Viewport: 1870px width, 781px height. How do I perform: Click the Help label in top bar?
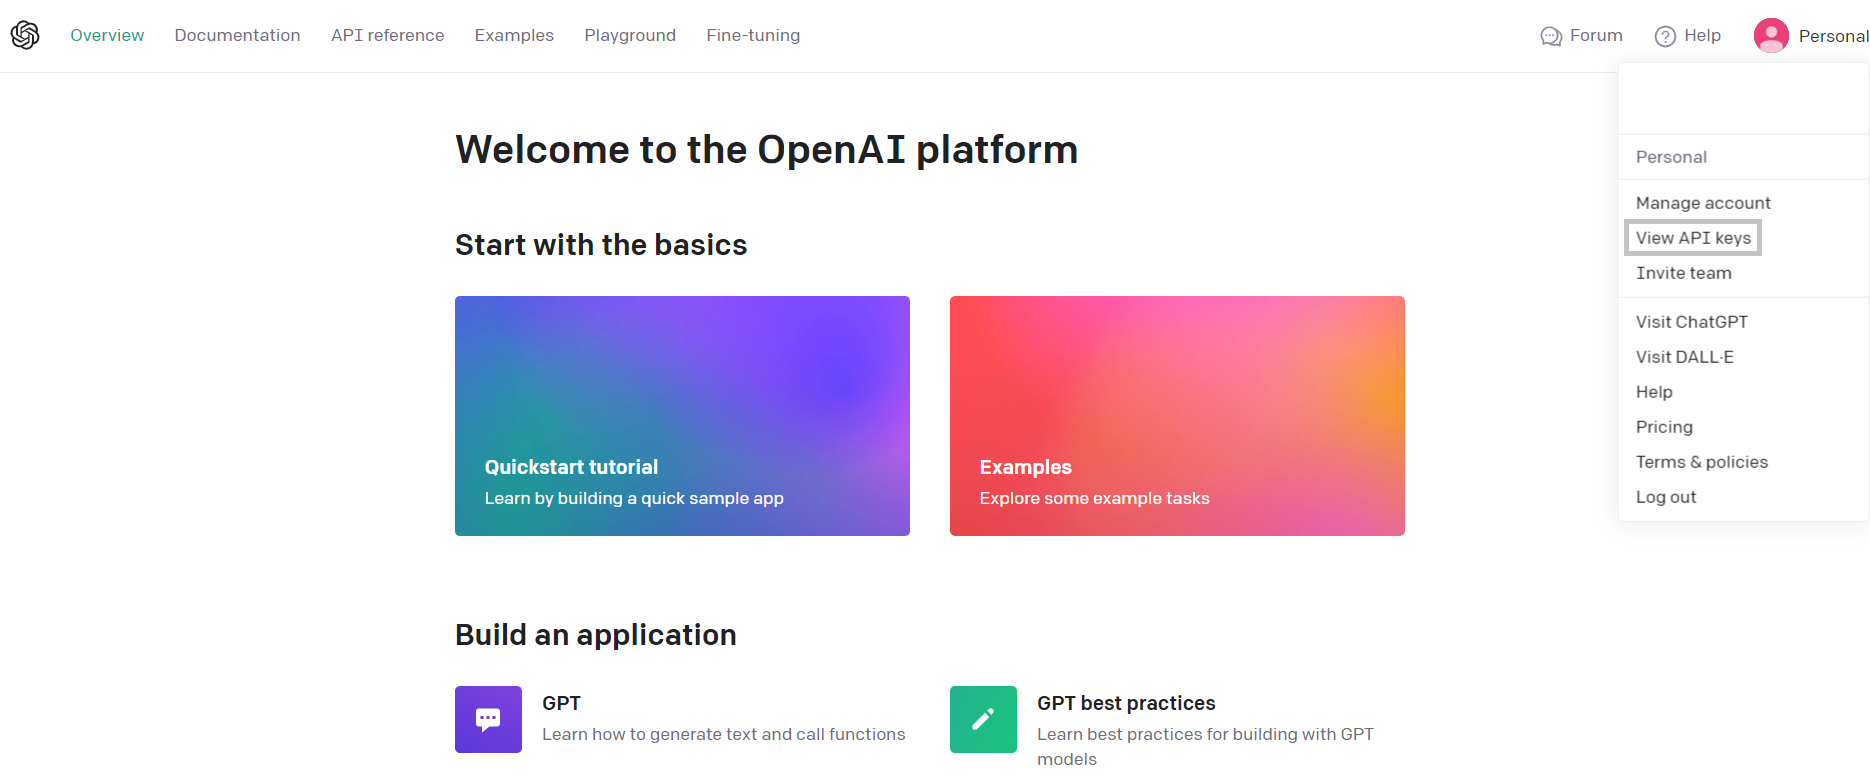point(1702,35)
